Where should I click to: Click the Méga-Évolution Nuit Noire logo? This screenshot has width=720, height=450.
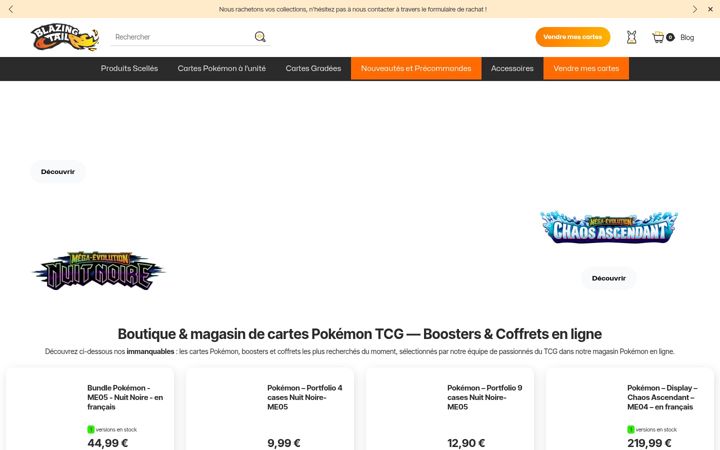(98, 271)
